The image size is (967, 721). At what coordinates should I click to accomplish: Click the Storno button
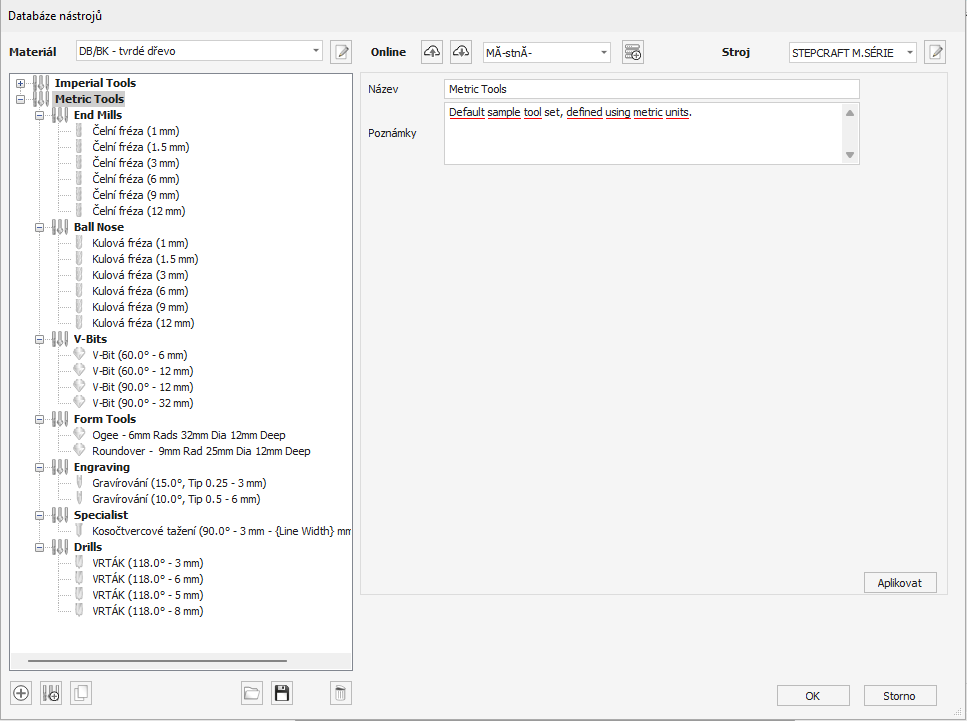tap(898, 696)
